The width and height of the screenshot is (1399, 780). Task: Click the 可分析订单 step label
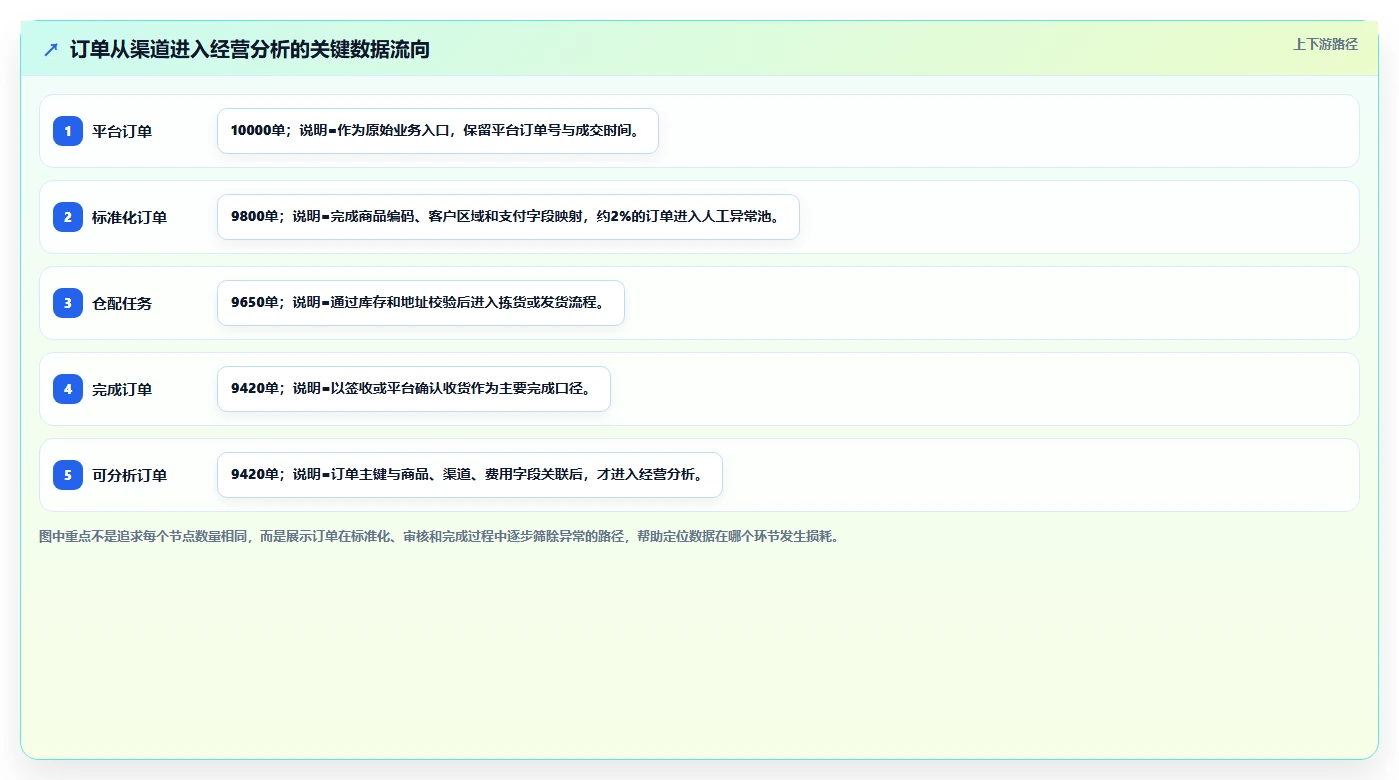[130, 475]
